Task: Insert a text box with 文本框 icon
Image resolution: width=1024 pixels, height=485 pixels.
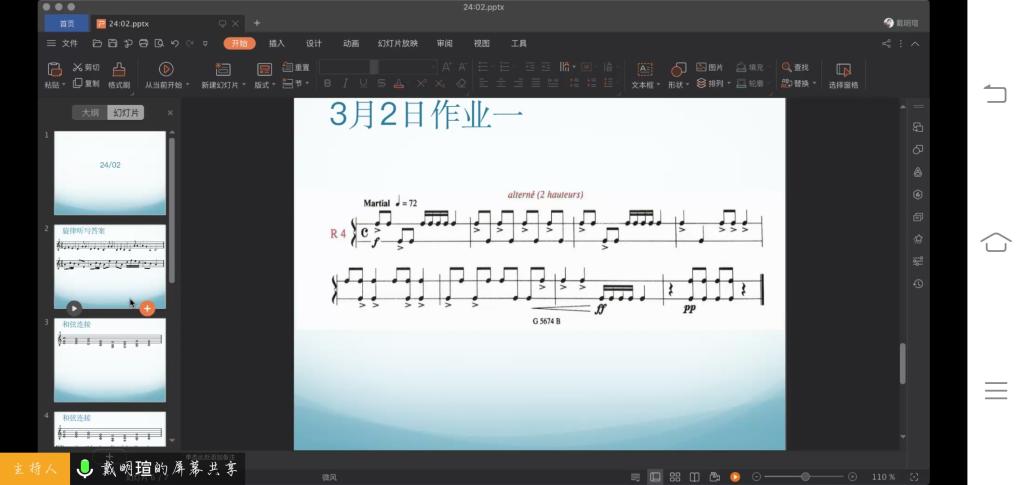Action: (645, 69)
